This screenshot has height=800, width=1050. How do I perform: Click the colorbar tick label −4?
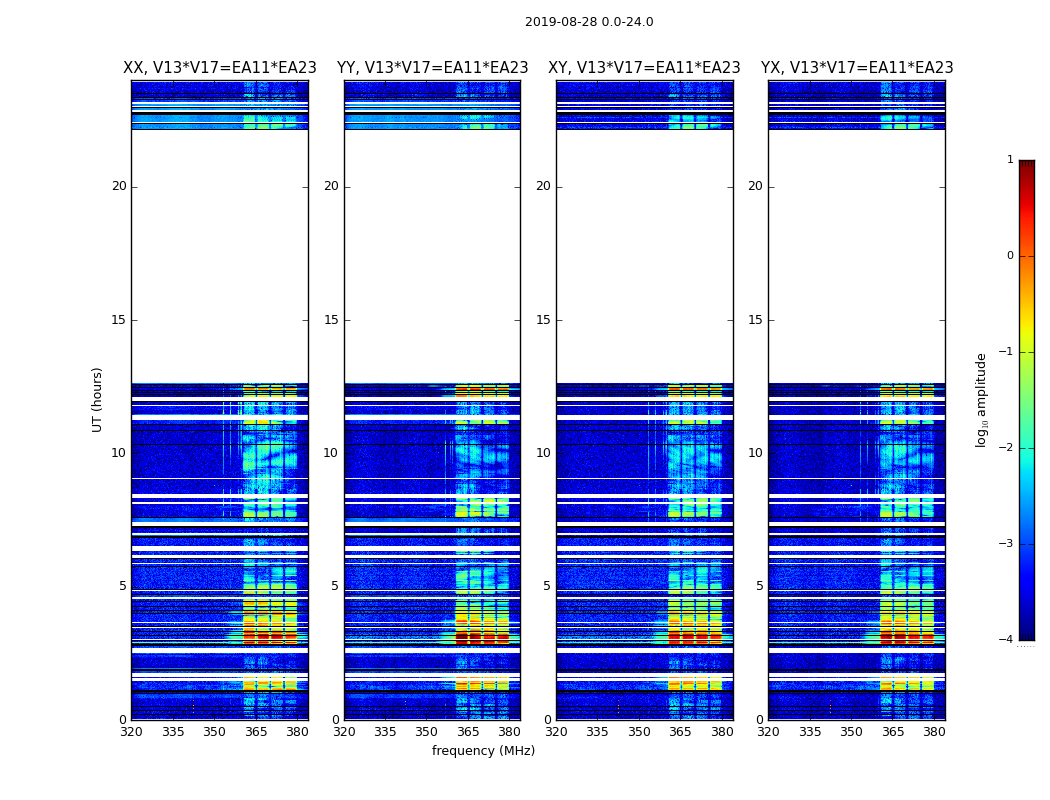click(x=1006, y=640)
